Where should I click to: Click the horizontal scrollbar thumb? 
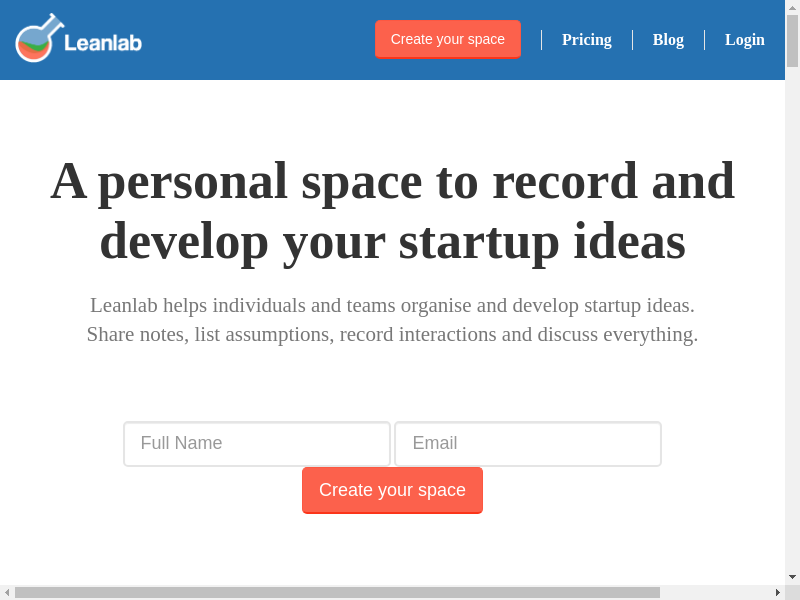click(x=336, y=592)
